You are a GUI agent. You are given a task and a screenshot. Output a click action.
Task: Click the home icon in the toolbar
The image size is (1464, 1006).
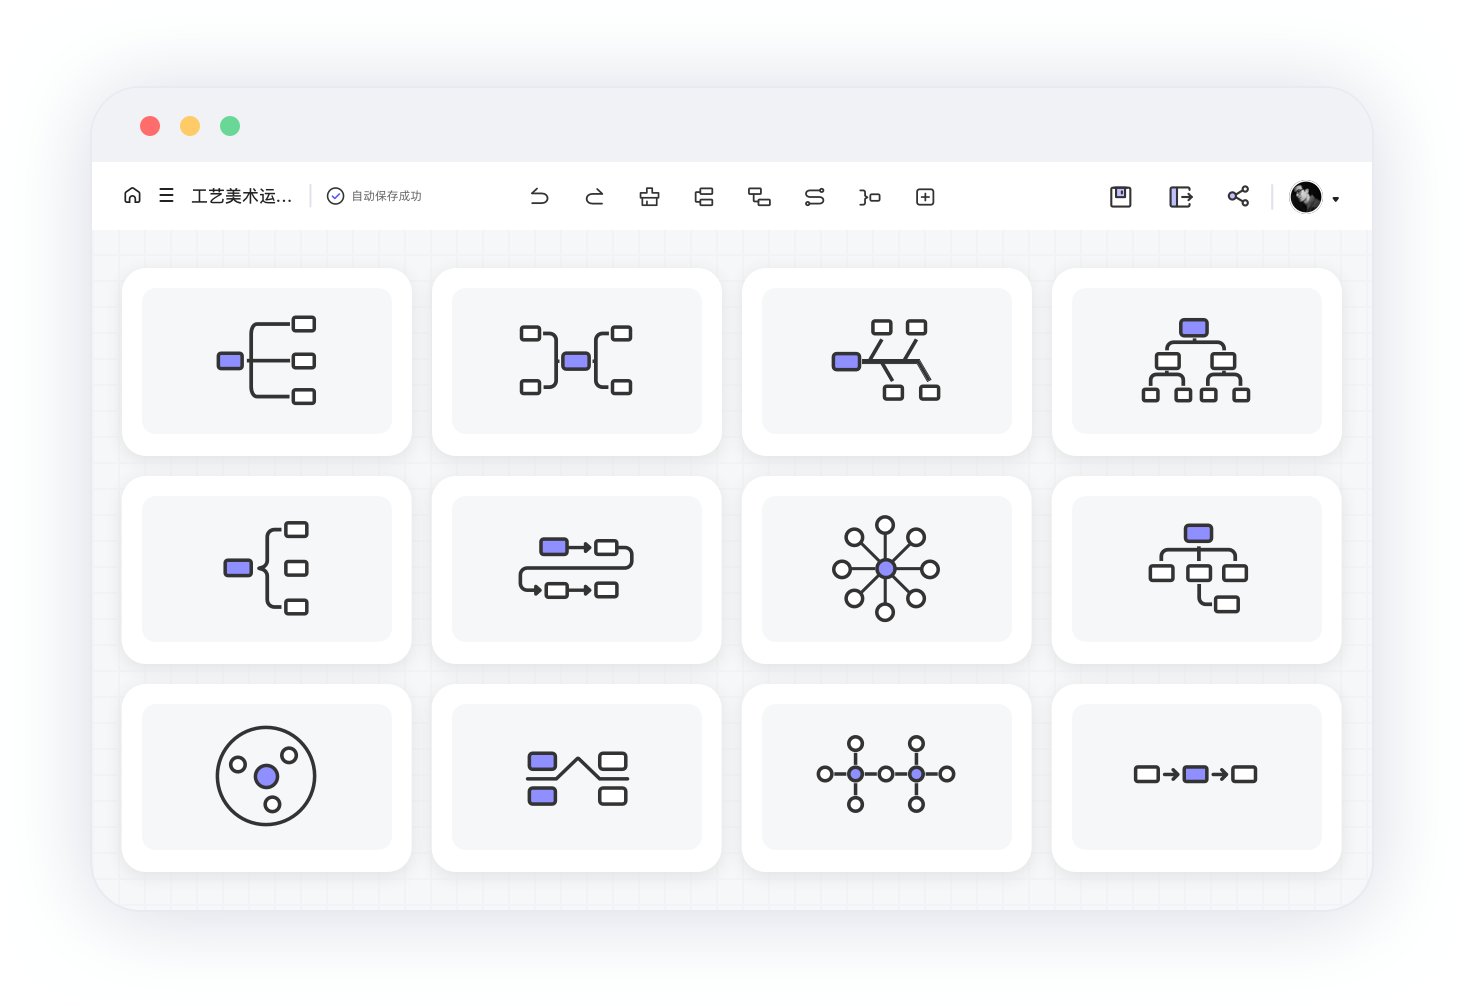pyautogui.click(x=132, y=196)
